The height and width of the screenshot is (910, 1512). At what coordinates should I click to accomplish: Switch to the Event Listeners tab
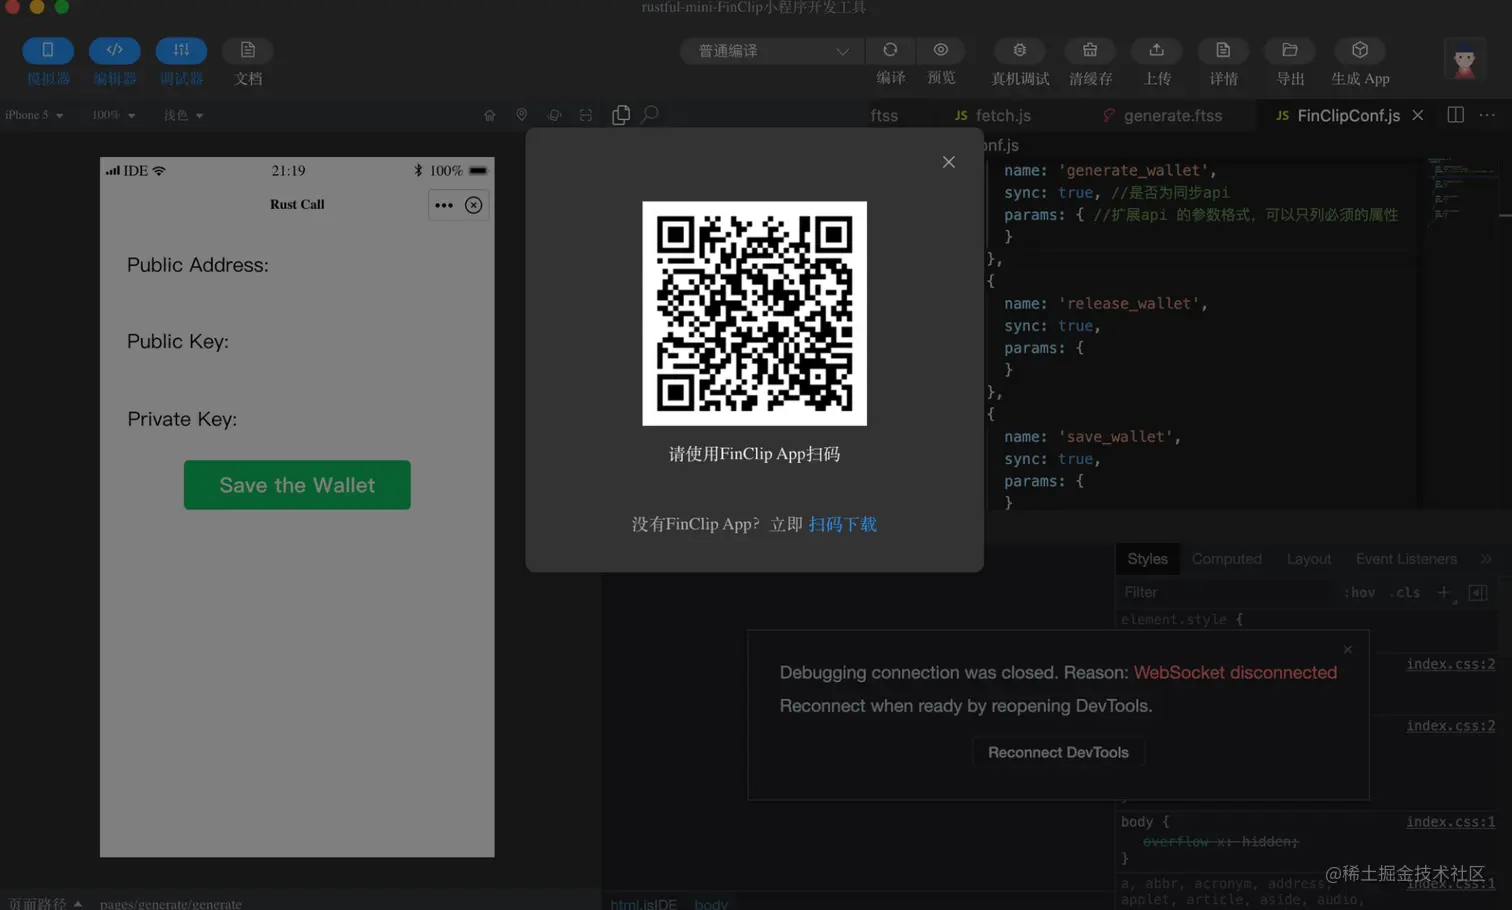[1406, 559]
